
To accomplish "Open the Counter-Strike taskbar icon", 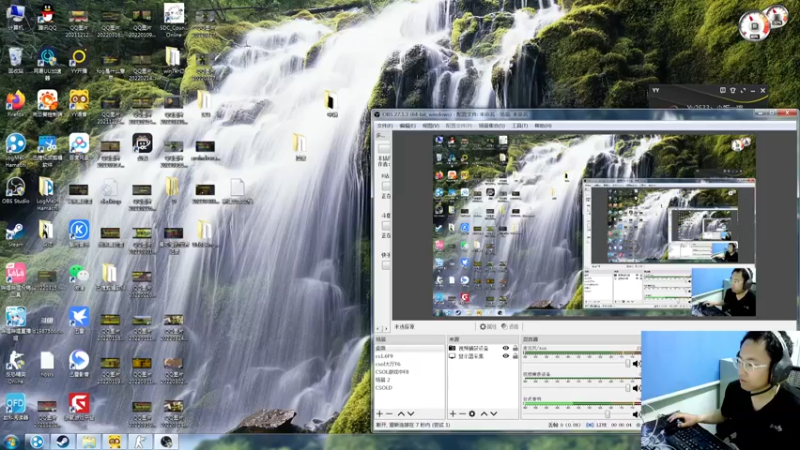I will pyautogui.click(x=140, y=441).
